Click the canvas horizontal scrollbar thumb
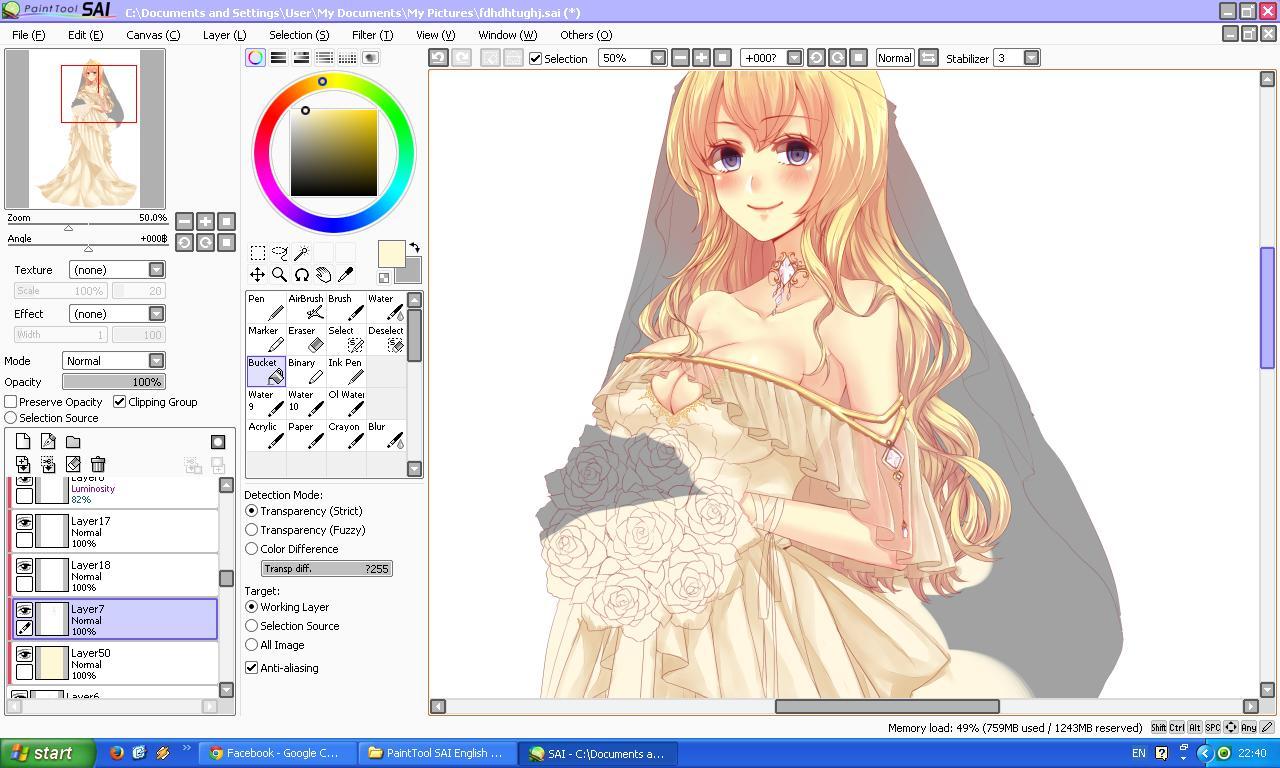Viewport: 1280px width, 768px height. pos(887,706)
